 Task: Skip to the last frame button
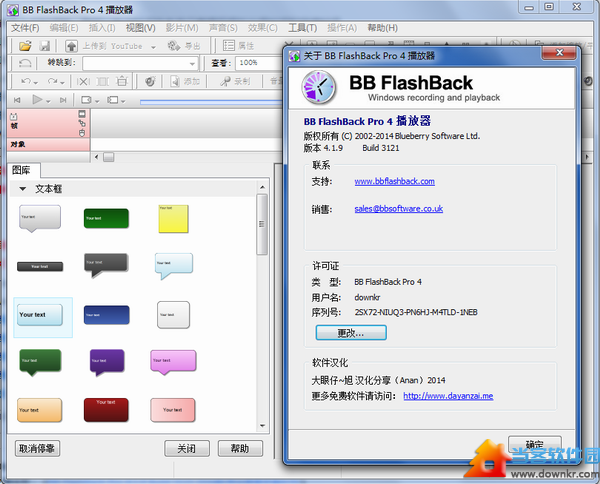63,100
